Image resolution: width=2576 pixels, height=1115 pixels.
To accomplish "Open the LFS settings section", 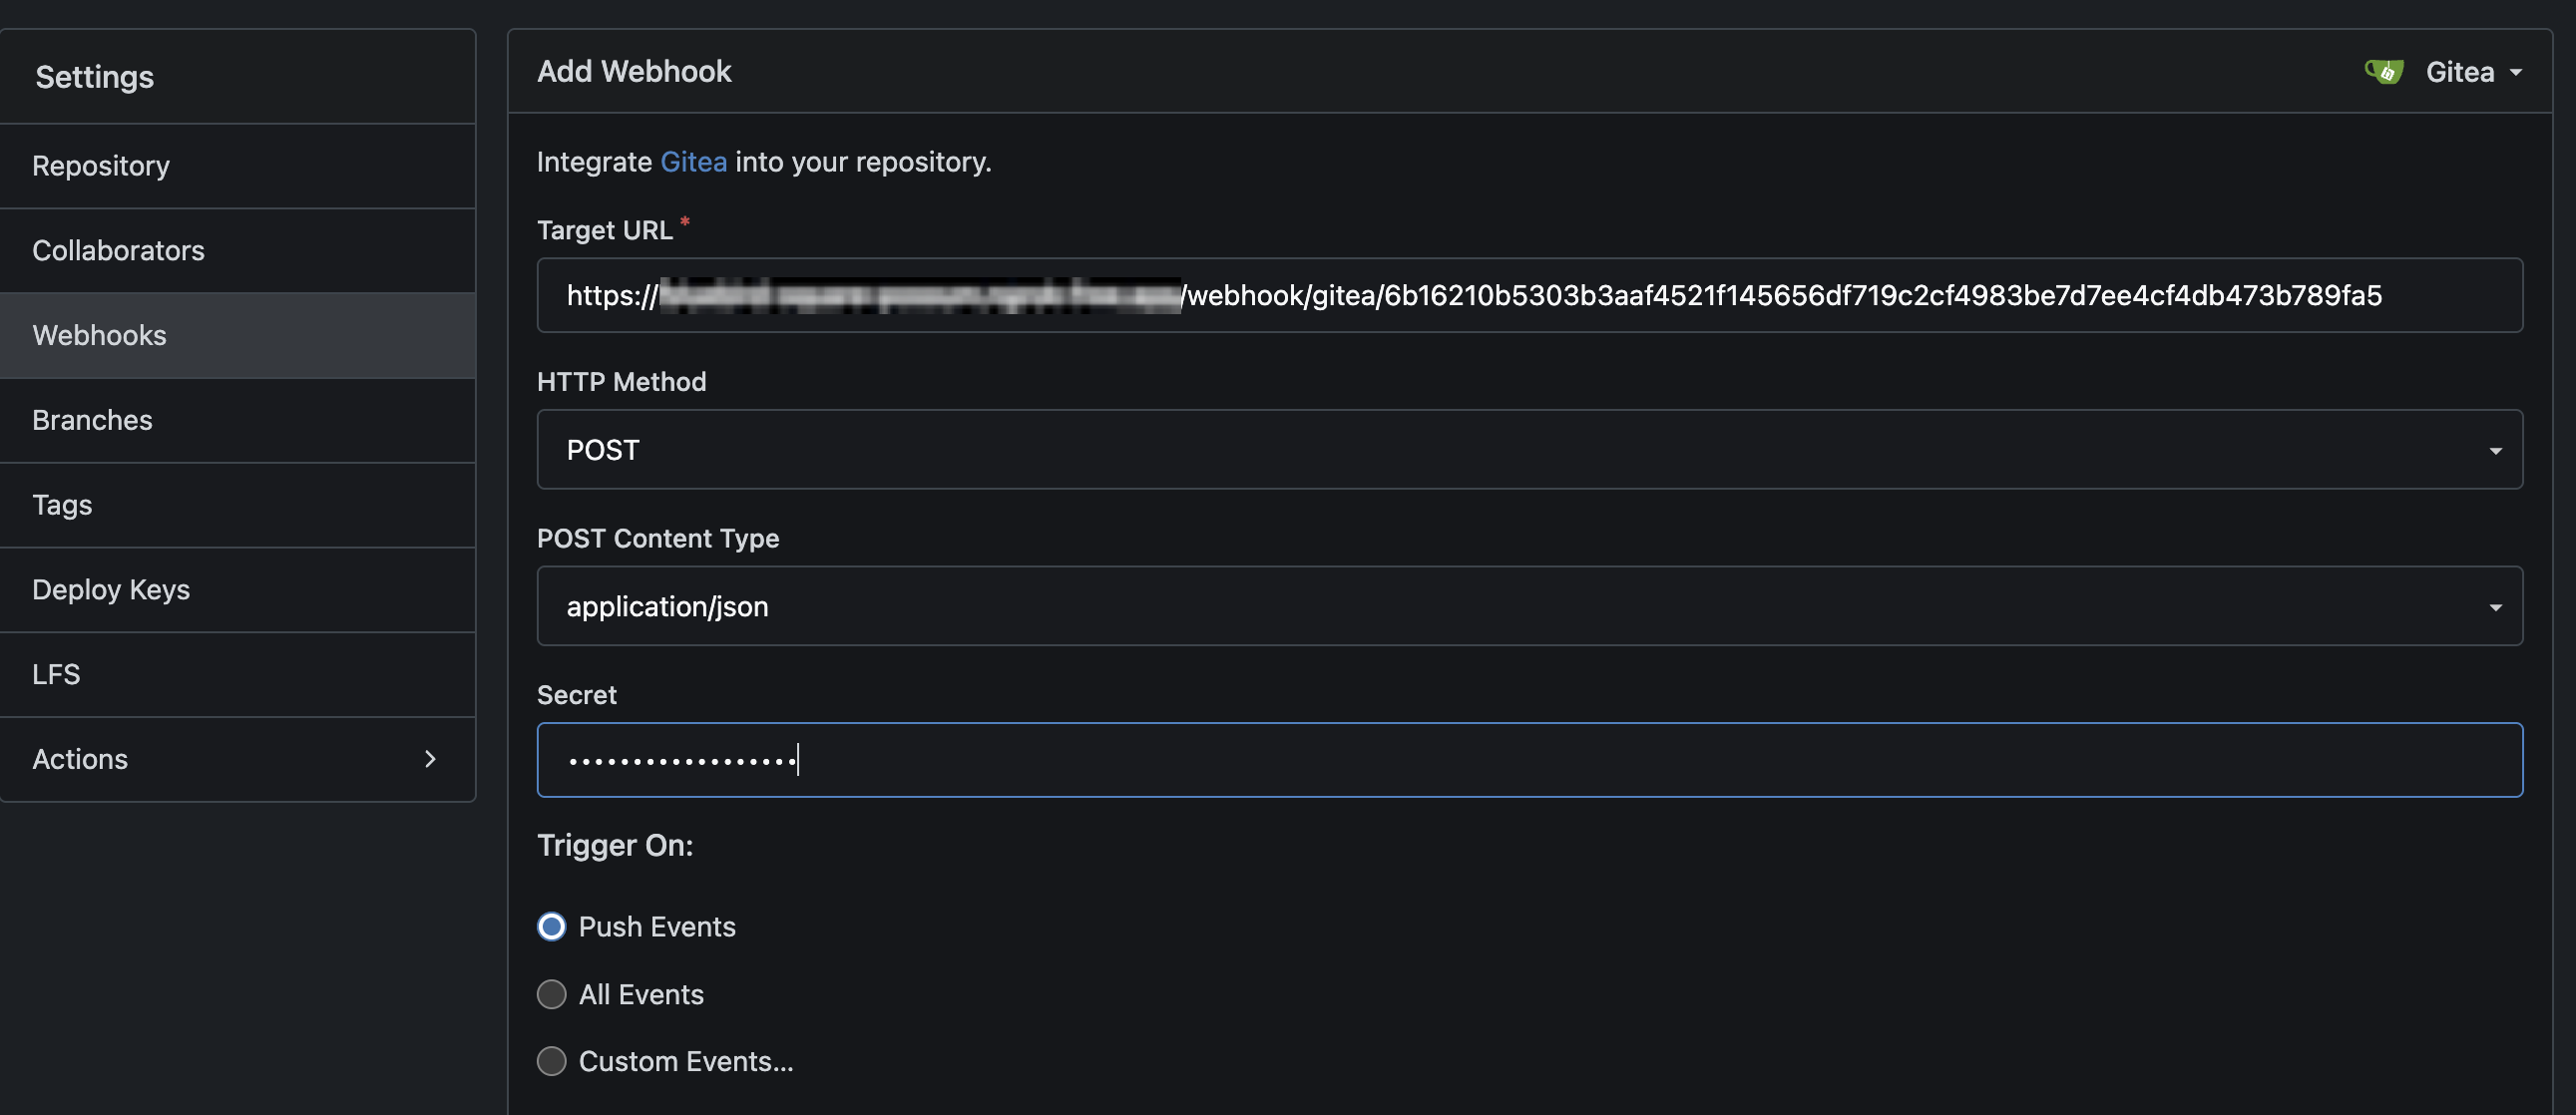I will 56,674.
